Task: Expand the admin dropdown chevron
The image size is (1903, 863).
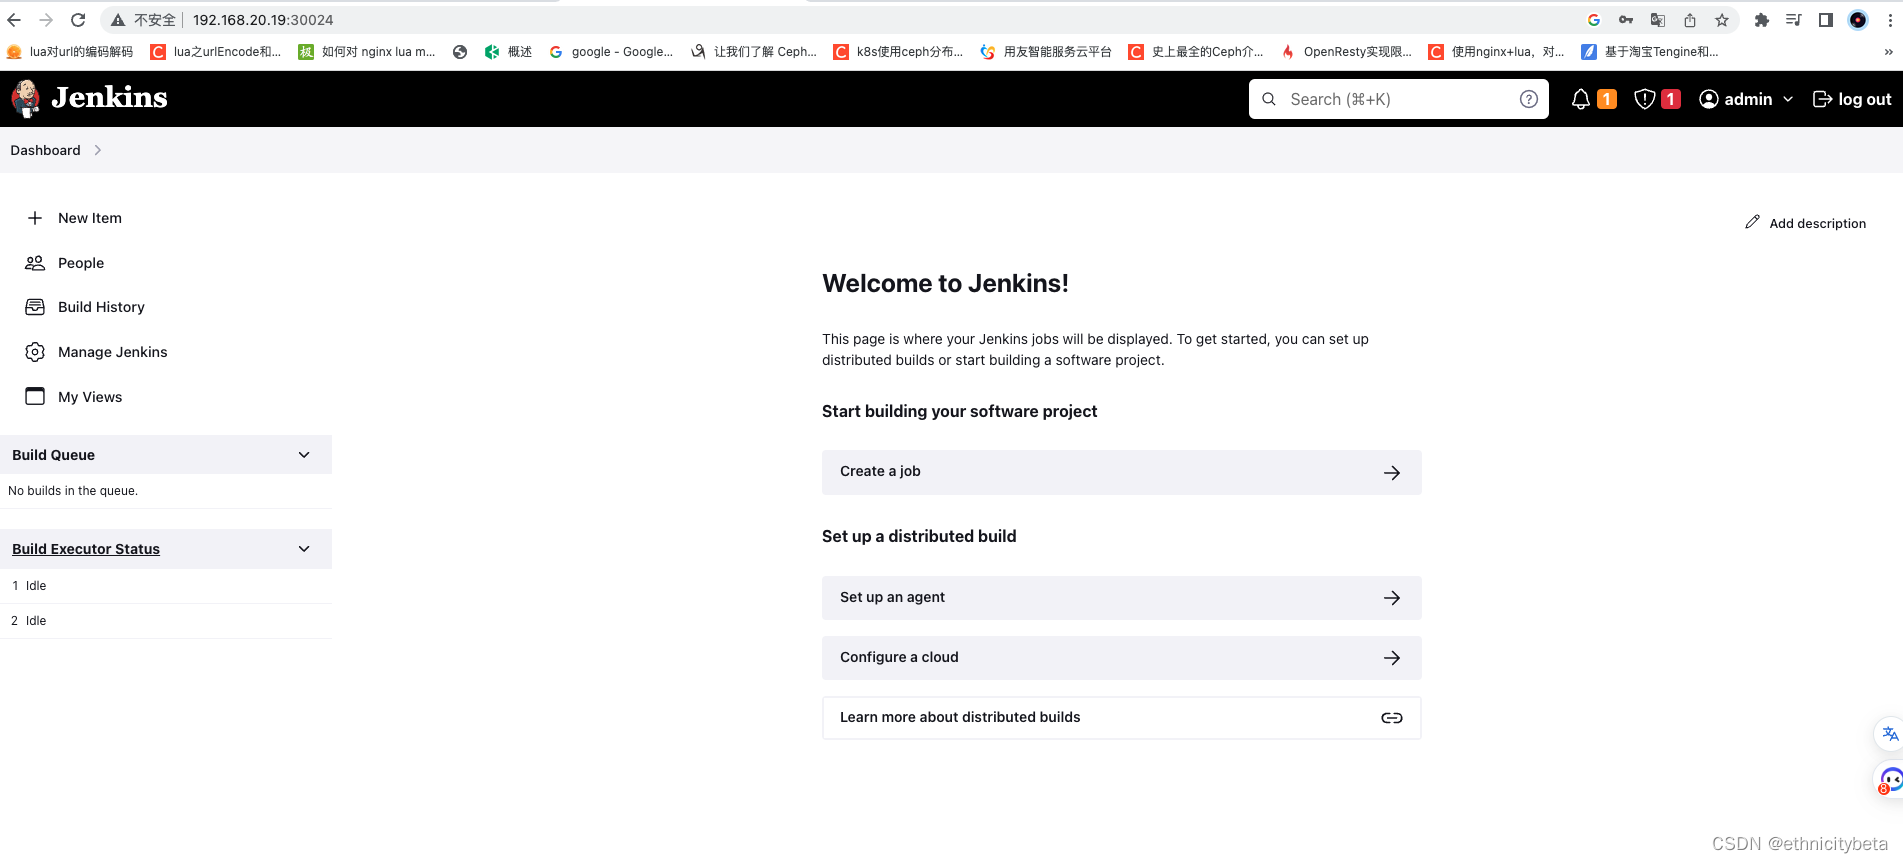Action: (1788, 99)
